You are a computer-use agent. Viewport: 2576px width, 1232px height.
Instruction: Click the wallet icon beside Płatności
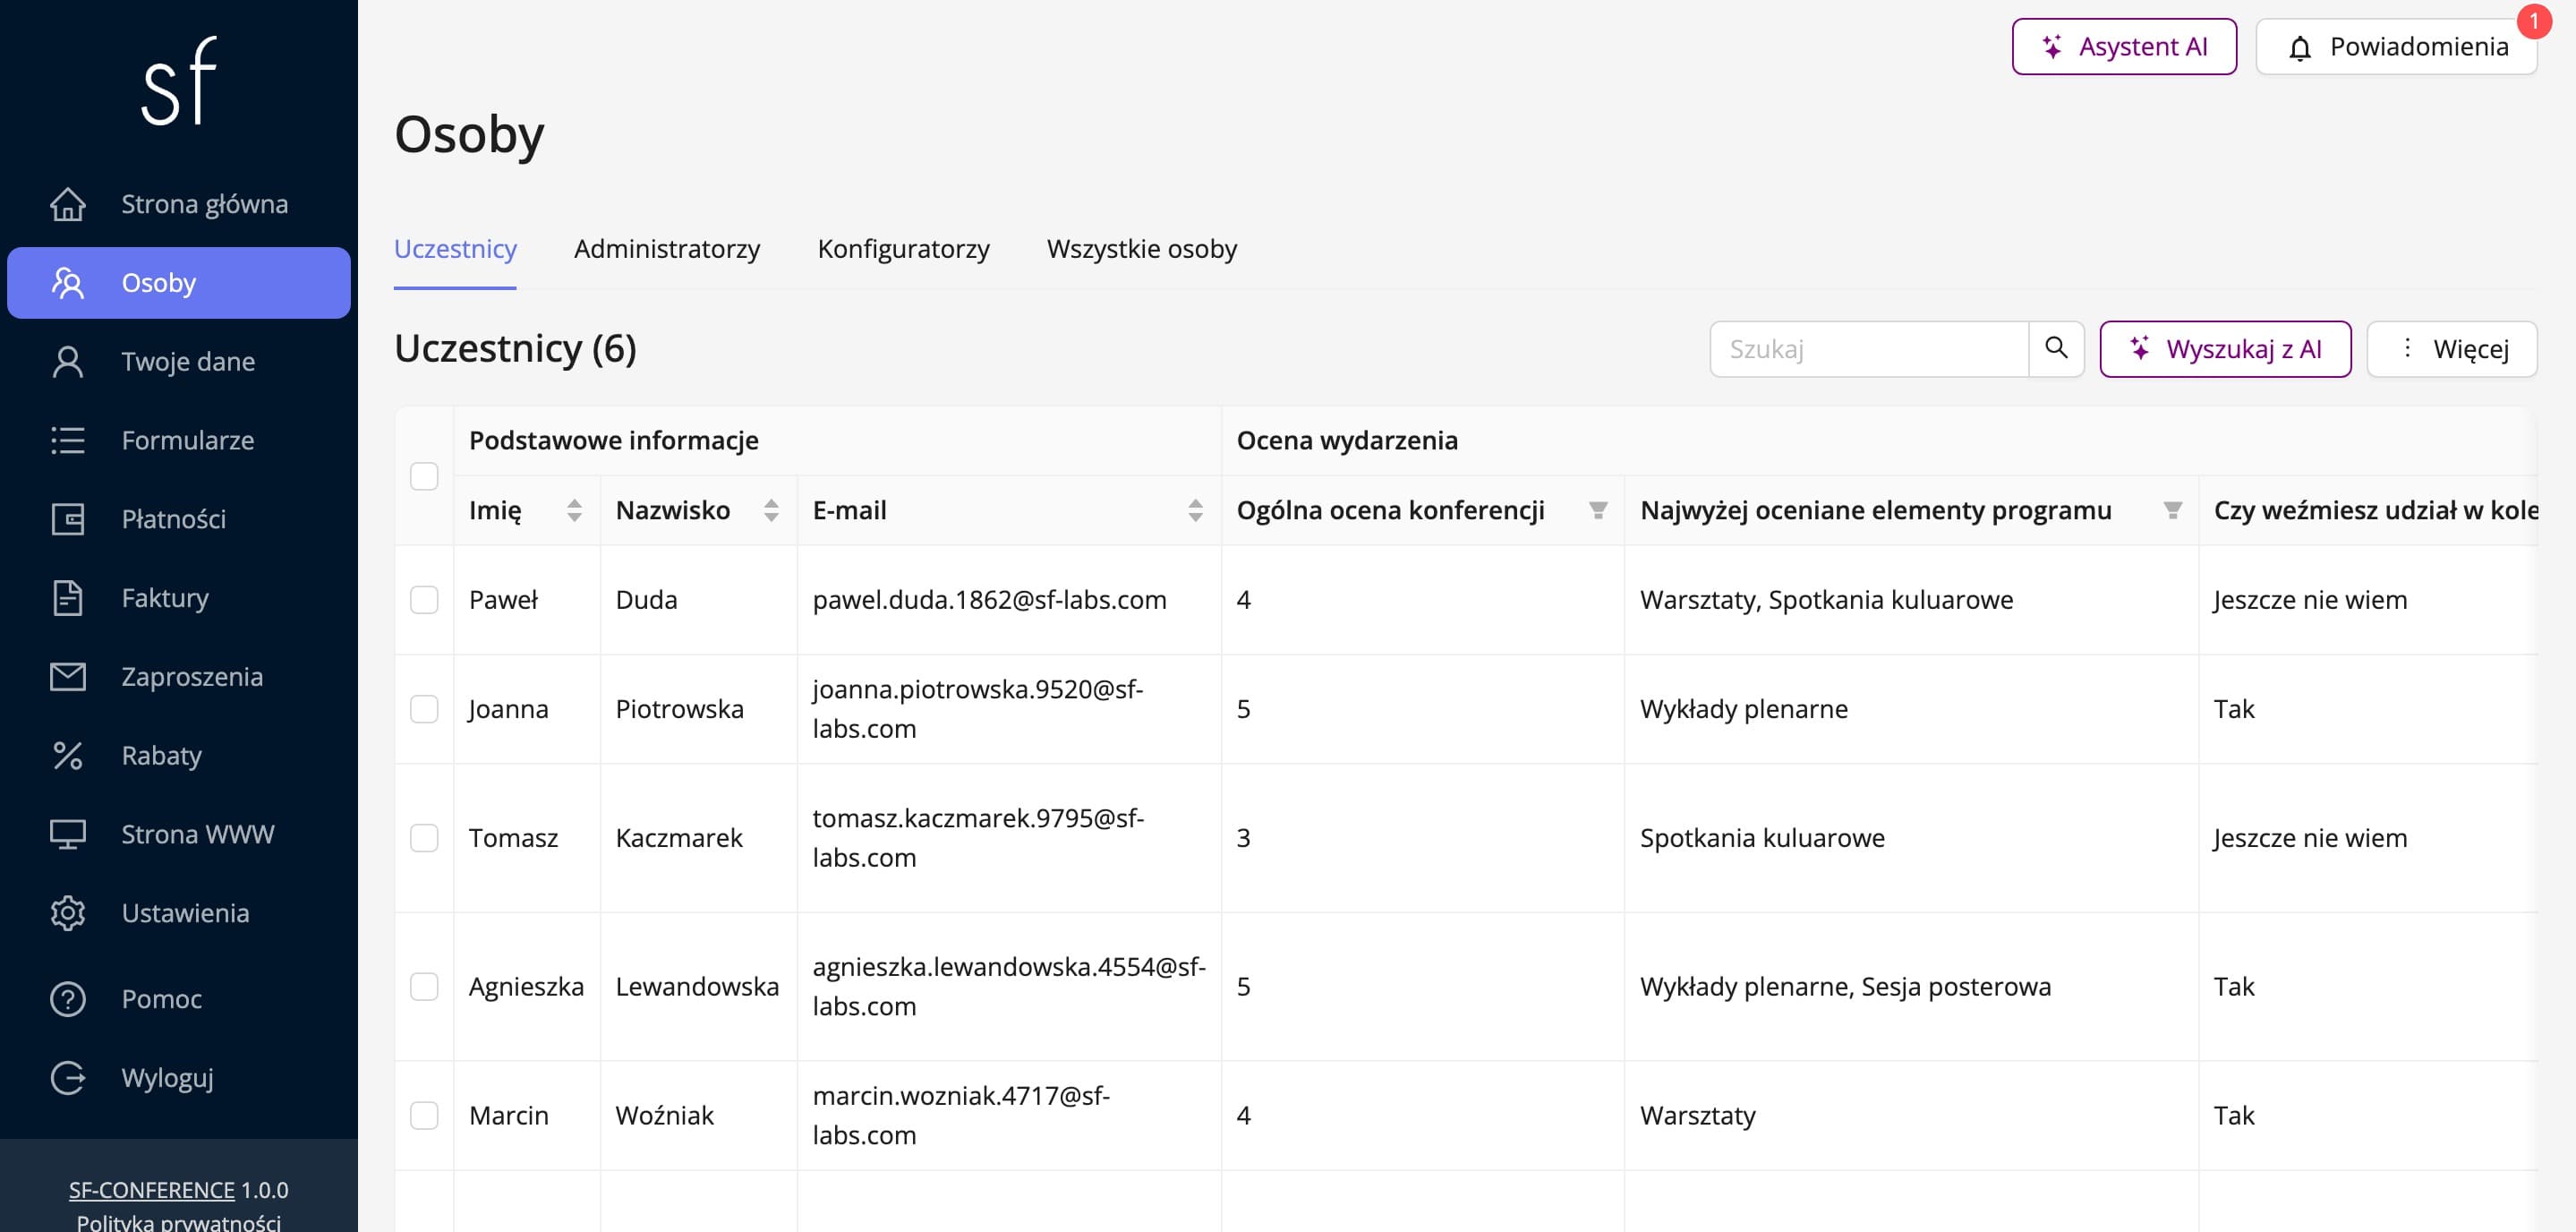pos(68,519)
